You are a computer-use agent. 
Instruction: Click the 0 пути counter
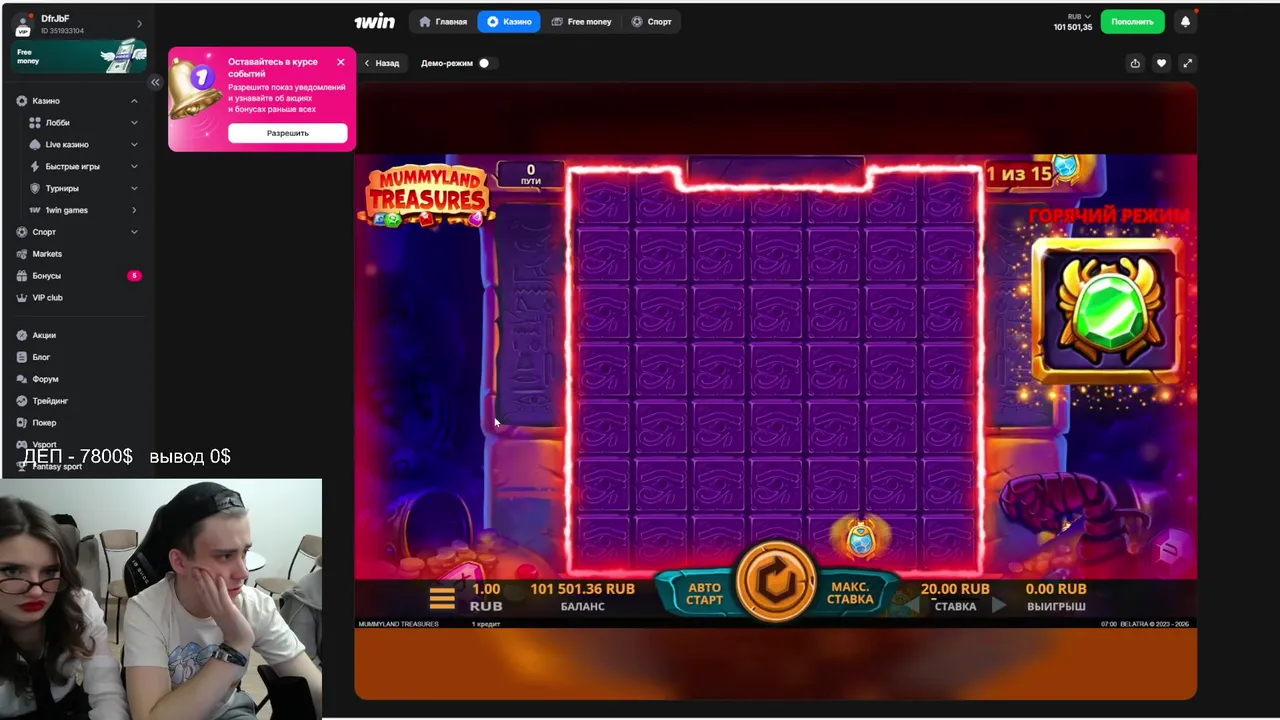pos(531,175)
